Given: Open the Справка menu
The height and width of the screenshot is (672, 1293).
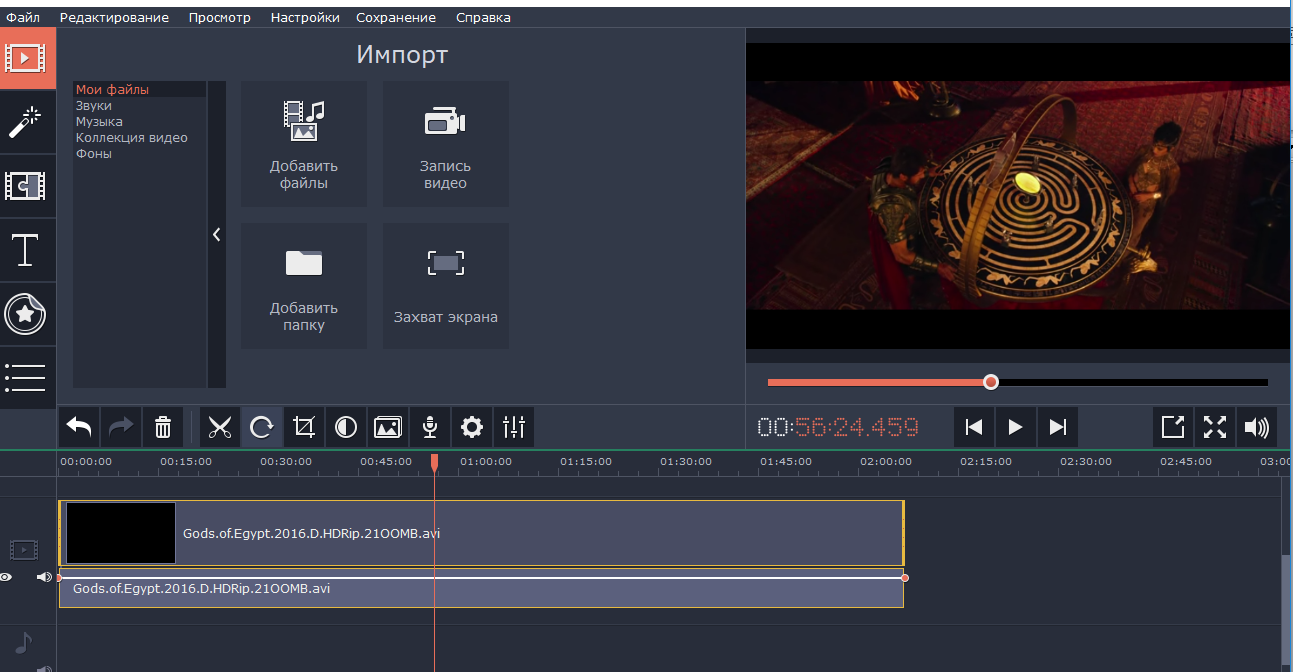Looking at the screenshot, I should click(x=483, y=17).
